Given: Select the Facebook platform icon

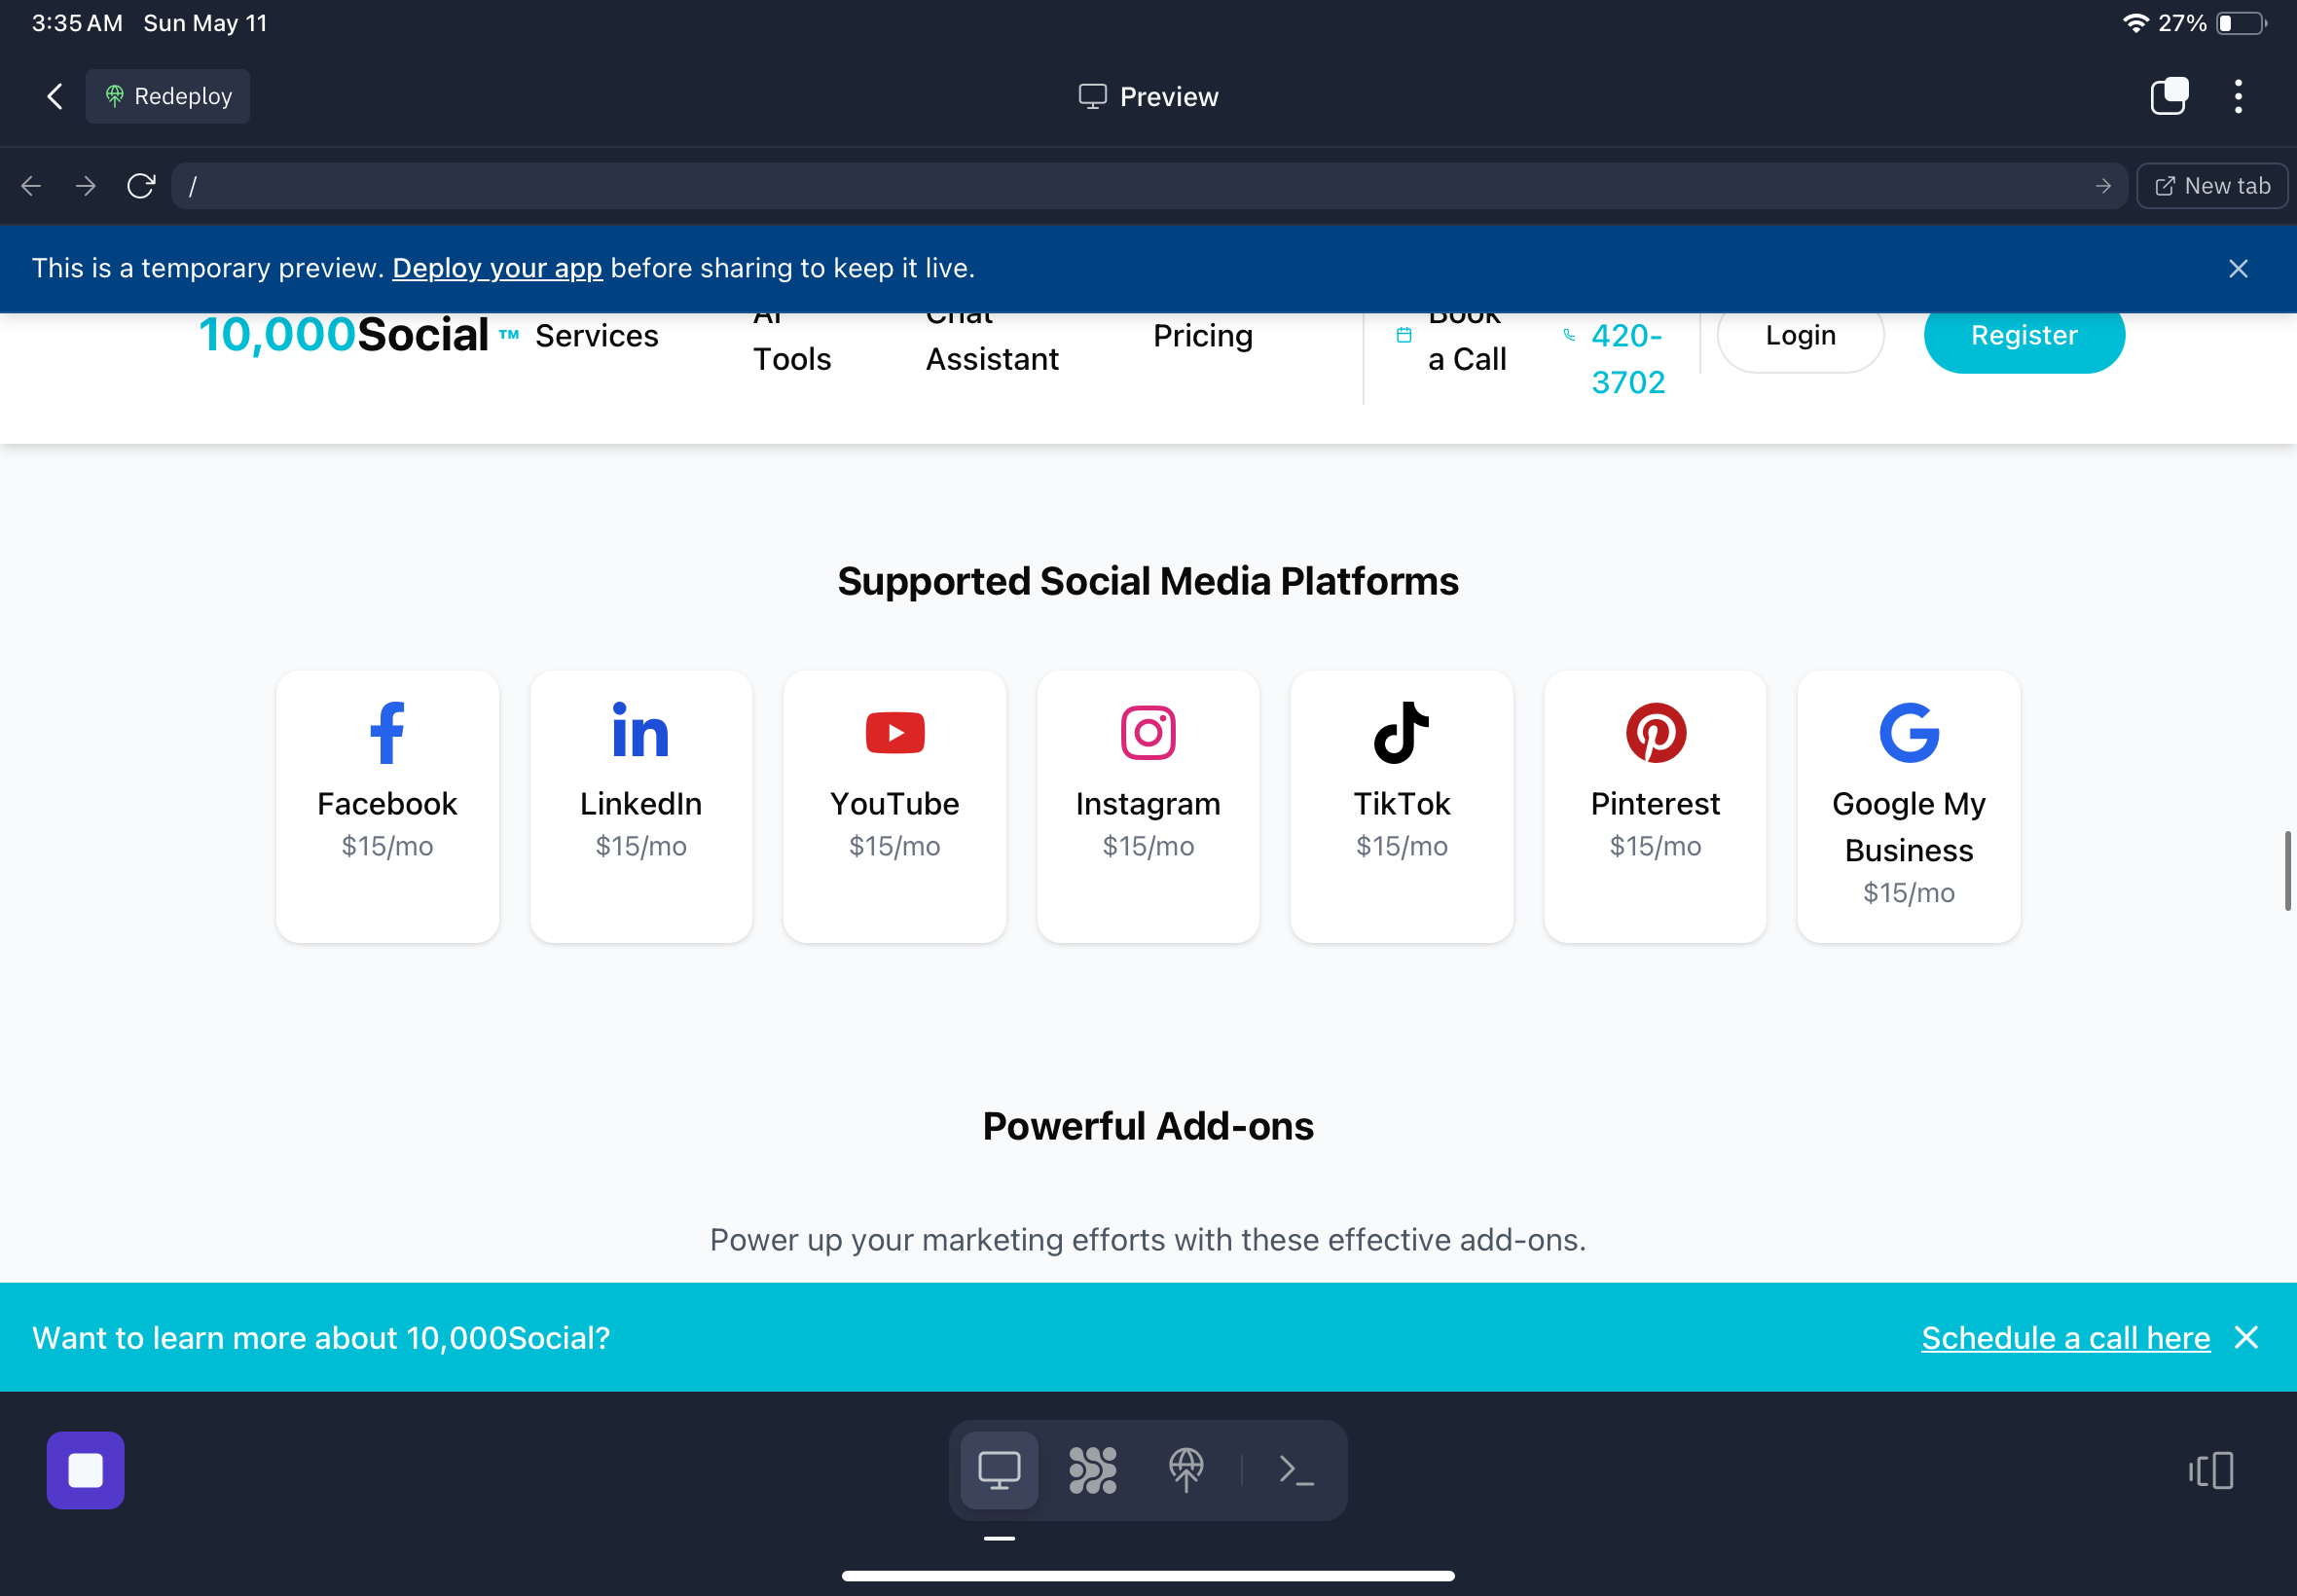Looking at the screenshot, I should click(x=387, y=733).
